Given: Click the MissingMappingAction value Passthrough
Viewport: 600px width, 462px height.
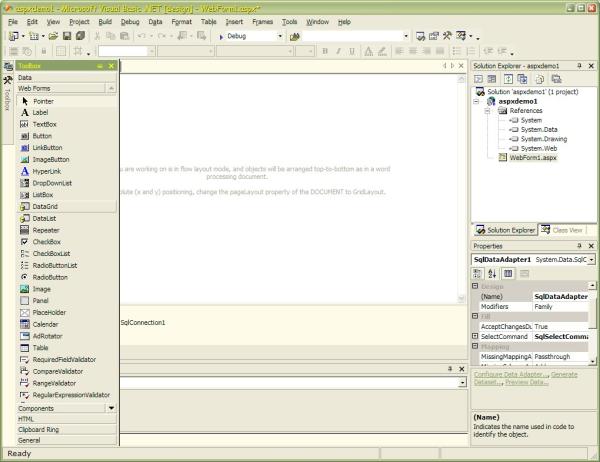Looking at the screenshot, I should point(561,357).
